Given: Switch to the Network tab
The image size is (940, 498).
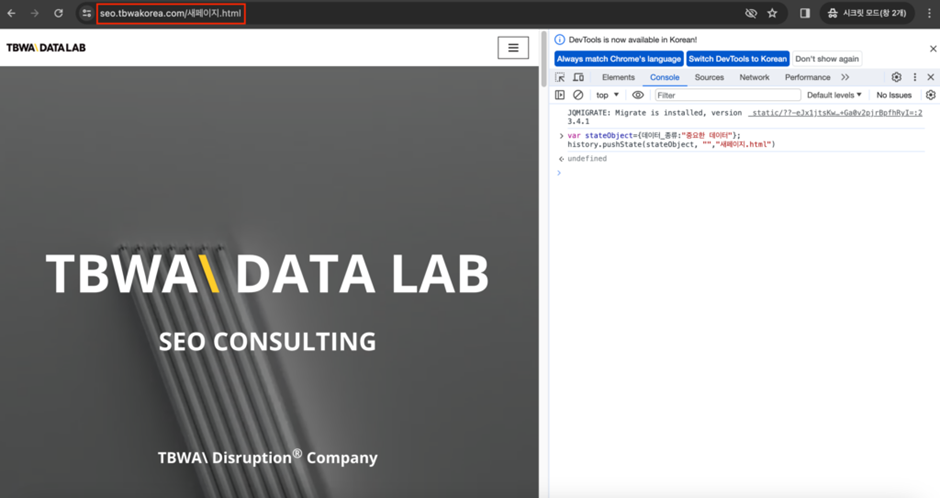Looking at the screenshot, I should click(754, 77).
